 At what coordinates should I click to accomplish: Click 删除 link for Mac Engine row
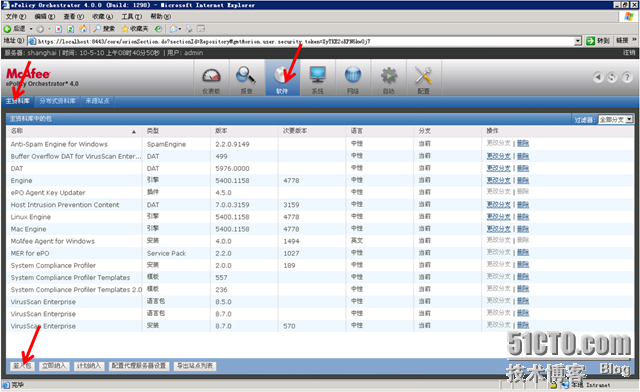point(523,229)
